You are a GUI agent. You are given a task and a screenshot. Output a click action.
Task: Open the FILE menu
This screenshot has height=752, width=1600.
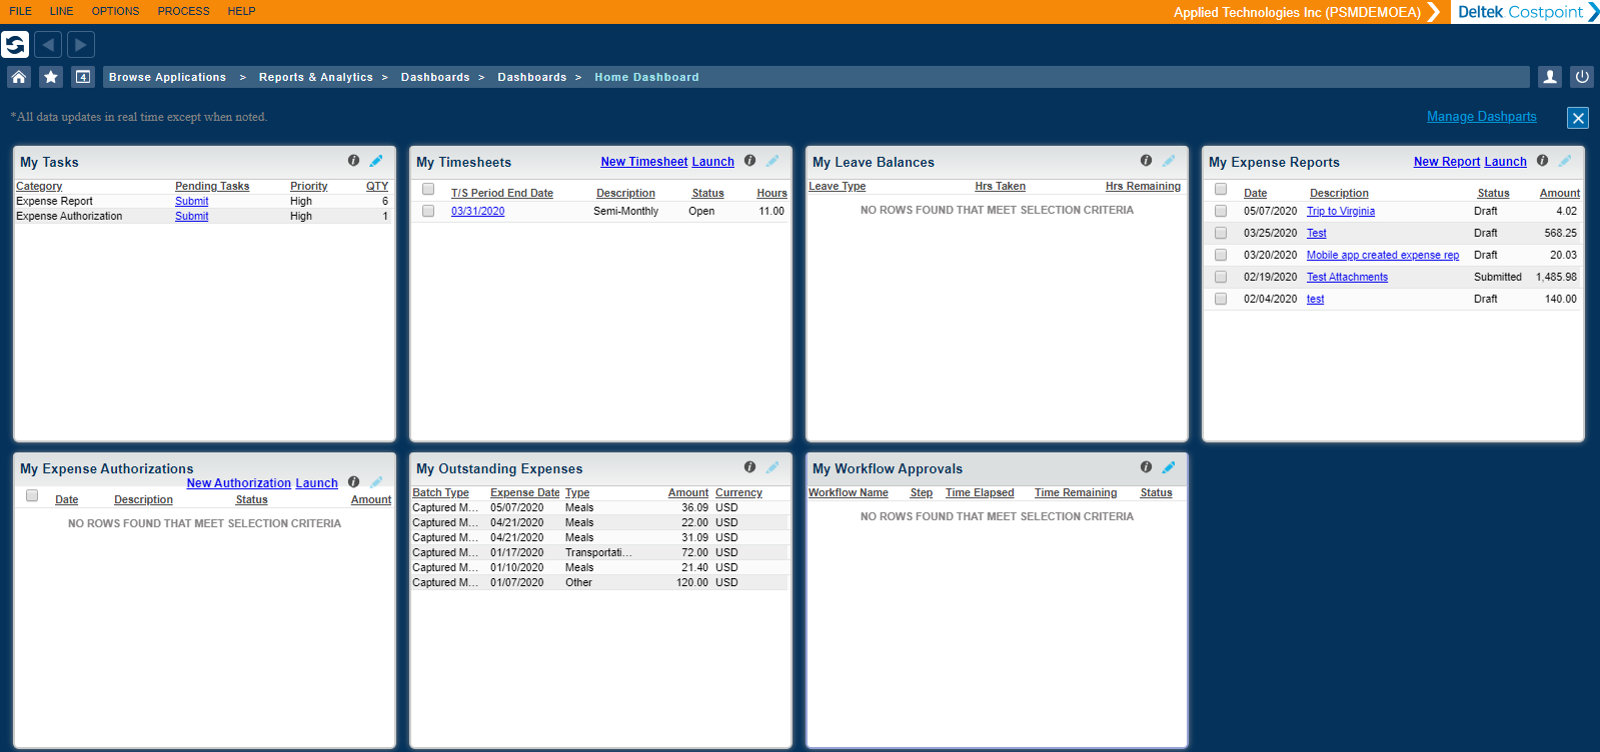(20, 11)
